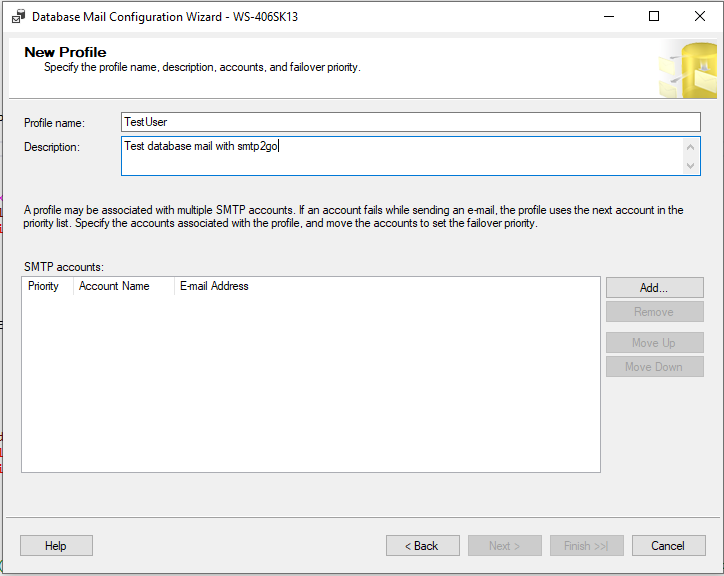Go to previous page with < Back
724x576 pixels.
tap(422, 546)
